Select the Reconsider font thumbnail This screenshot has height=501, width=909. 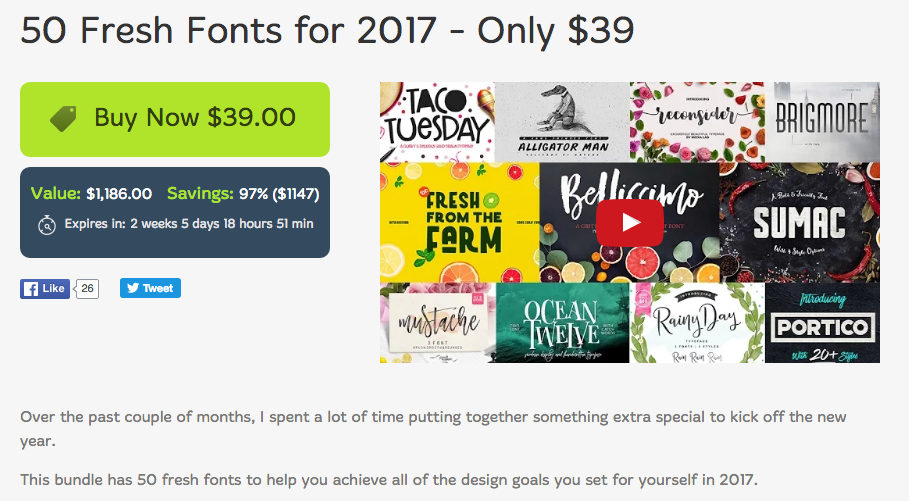point(696,122)
